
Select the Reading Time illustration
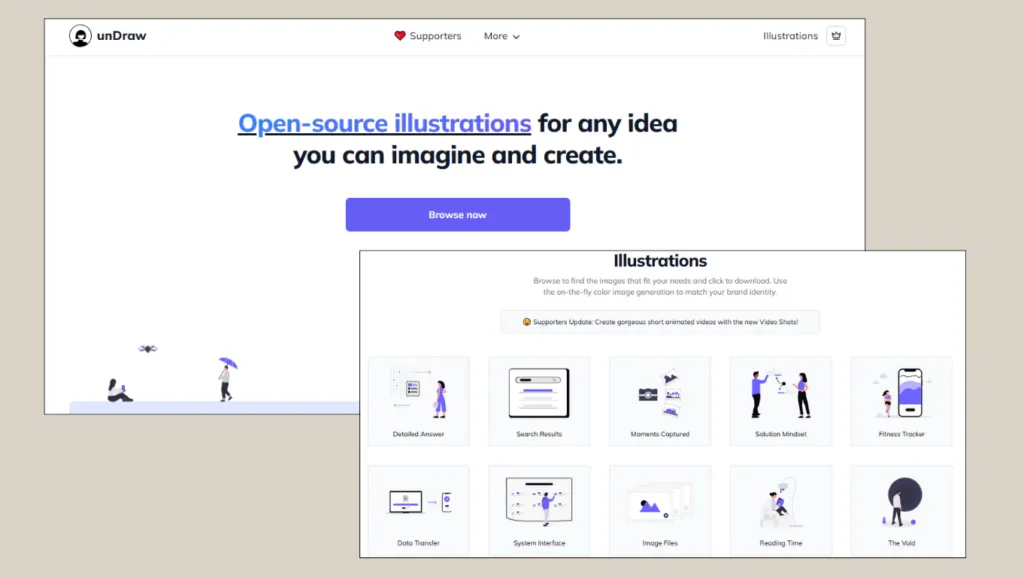pyautogui.click(x=781, y=510)
